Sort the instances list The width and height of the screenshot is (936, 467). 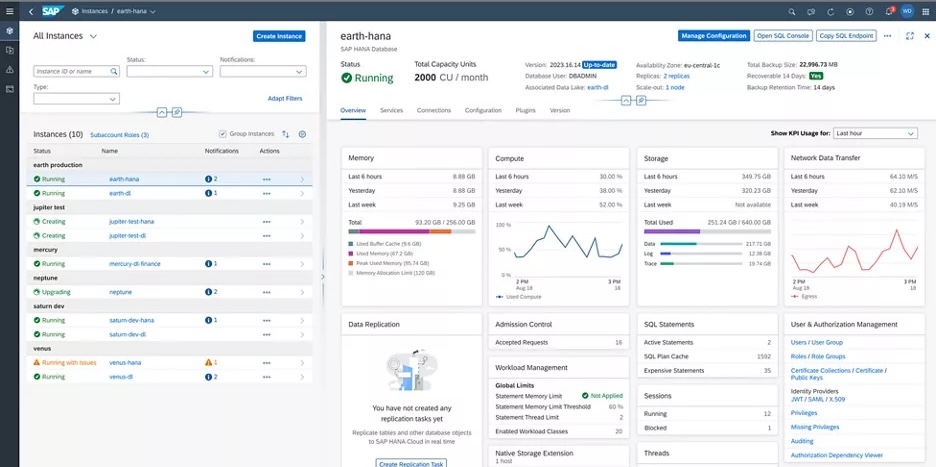(x=285, y=134)
